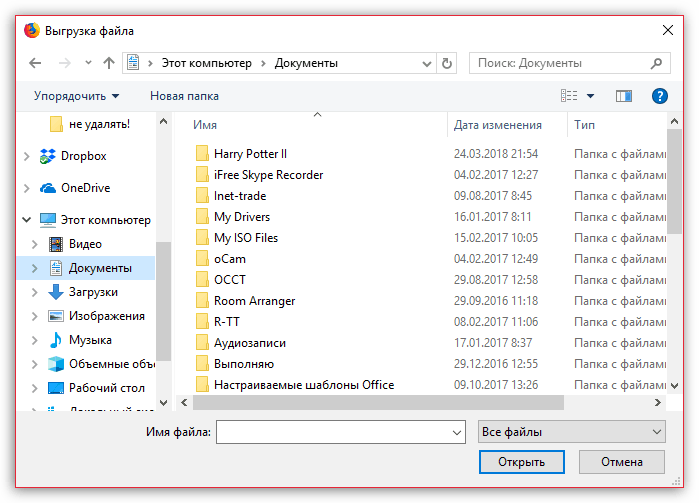Click date 29.09.2016 11:18 cell
The width and height of the screenshot is (699, 503).
pyautogui.click(x=496, y=301)
